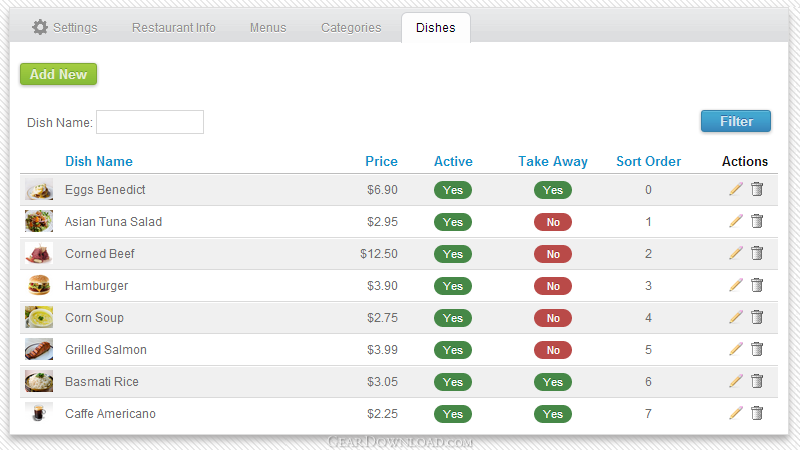Remove Grilled Salmon with trash icon

click(x=757, y=349)
